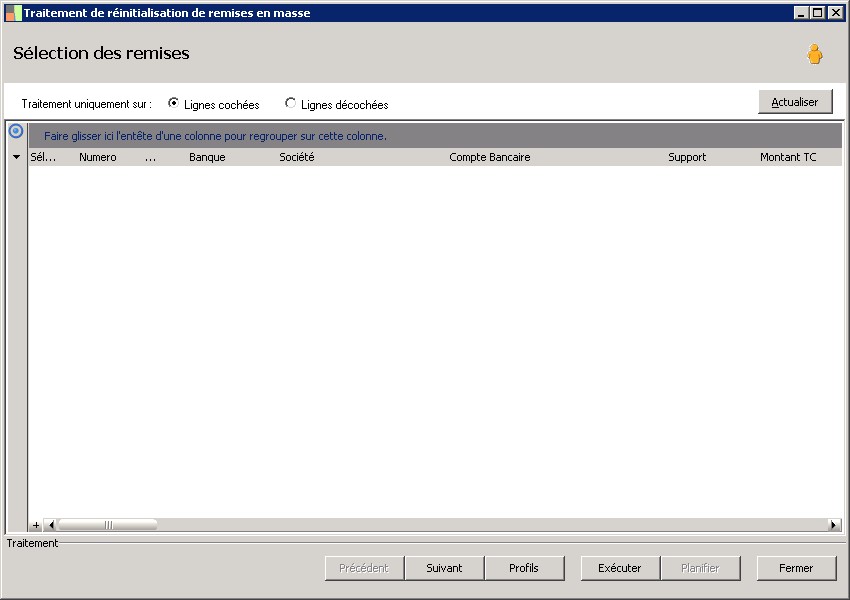Image resolution: width=850 pixels, height=600 pixels.
Task: Click the orange user figure icon
Action: (814, 54)
